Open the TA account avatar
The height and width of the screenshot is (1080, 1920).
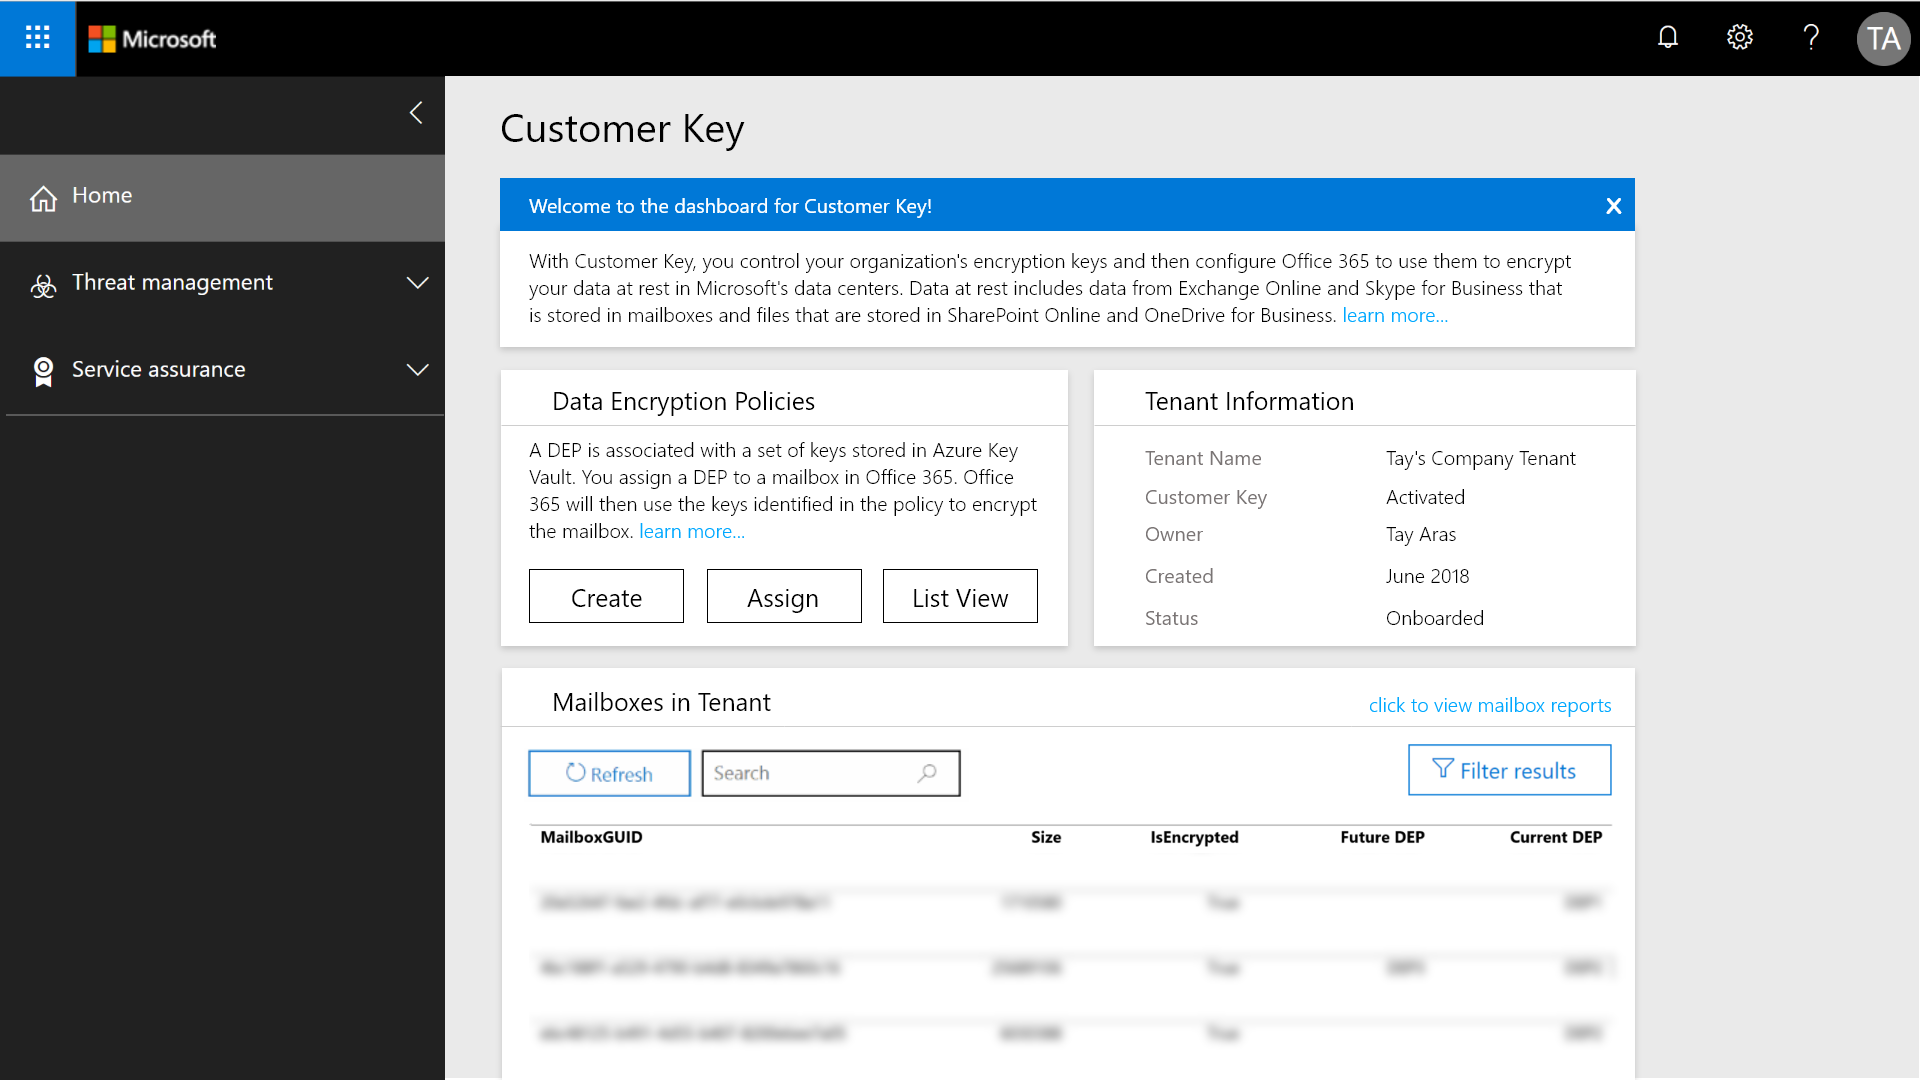(x=1884, y=39)
